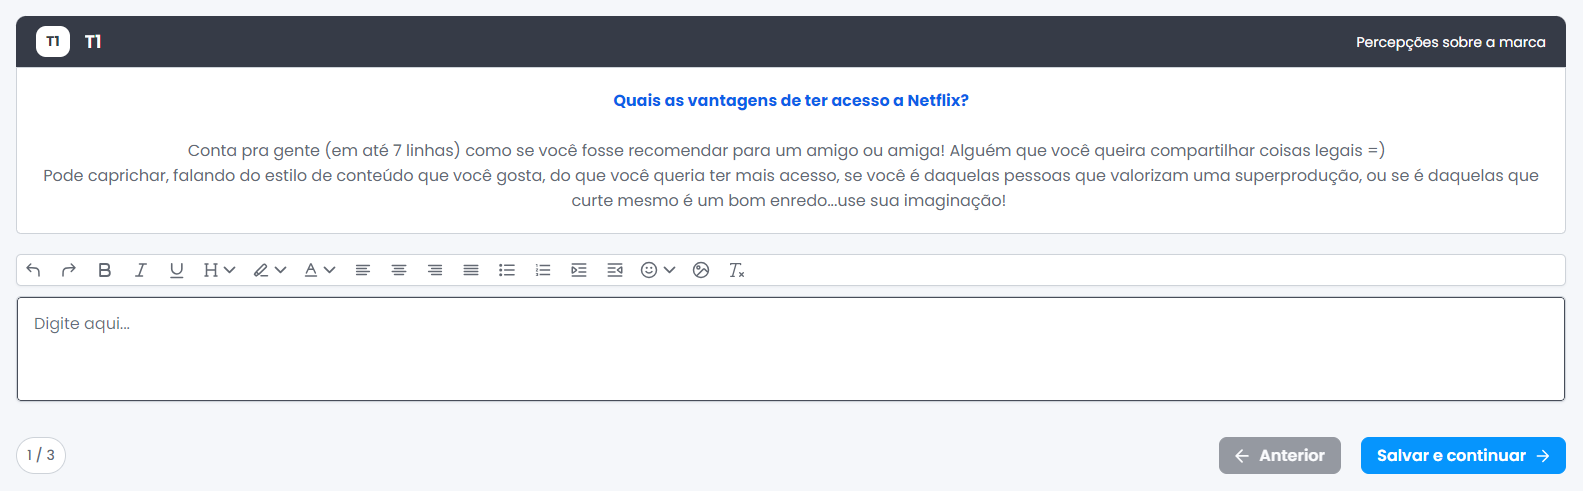1583x491 pixels.
Task: Go back with the Anterior button
Action: [1280, 455]
